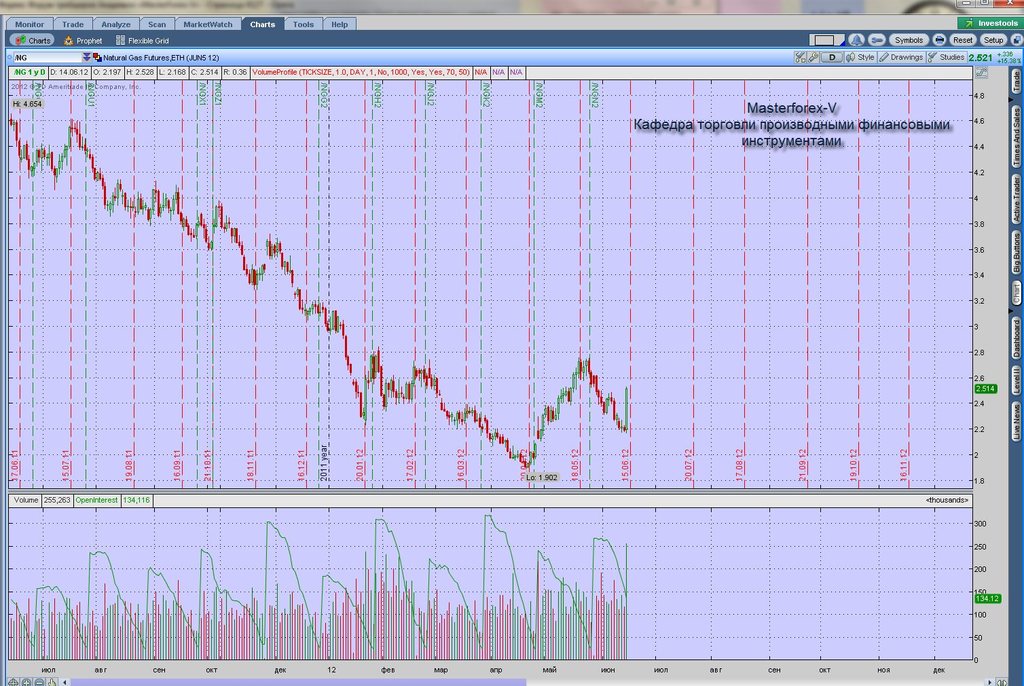Open the D timeframe selector

click(x=832, y=57)
